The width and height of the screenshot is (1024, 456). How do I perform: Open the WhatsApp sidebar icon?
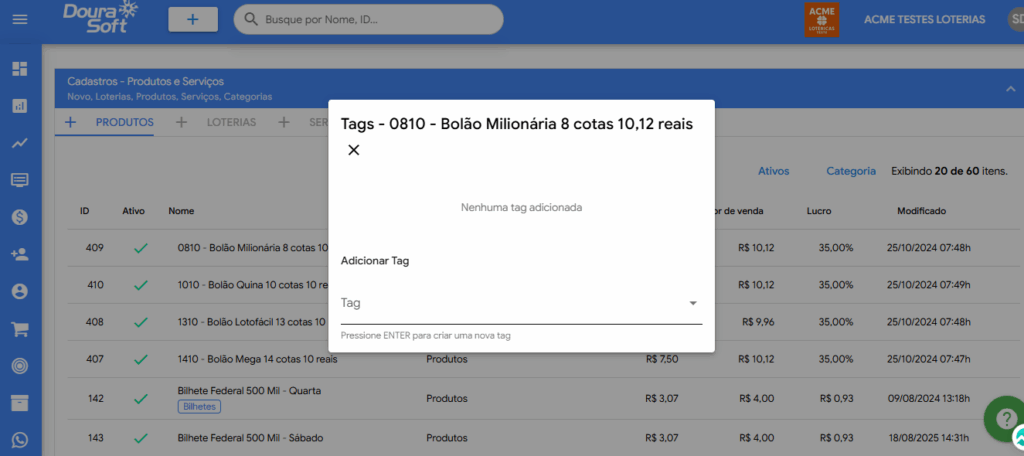click(19, 440)
